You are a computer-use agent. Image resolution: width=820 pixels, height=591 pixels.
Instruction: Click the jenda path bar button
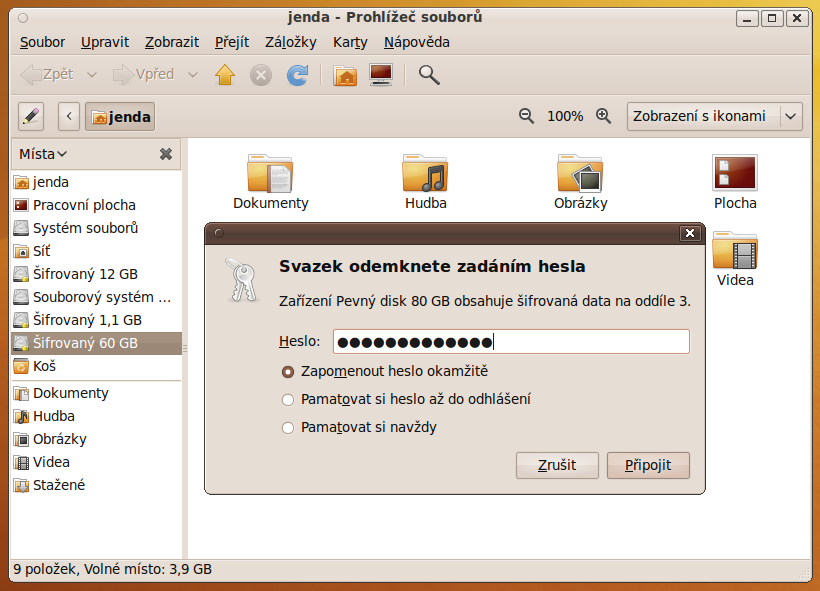120,116
